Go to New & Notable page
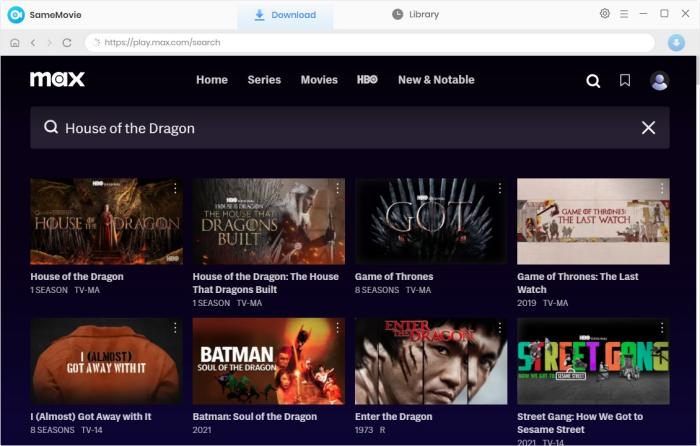The width and height of the screenshot is (700, 446). (x=436, y=80)
